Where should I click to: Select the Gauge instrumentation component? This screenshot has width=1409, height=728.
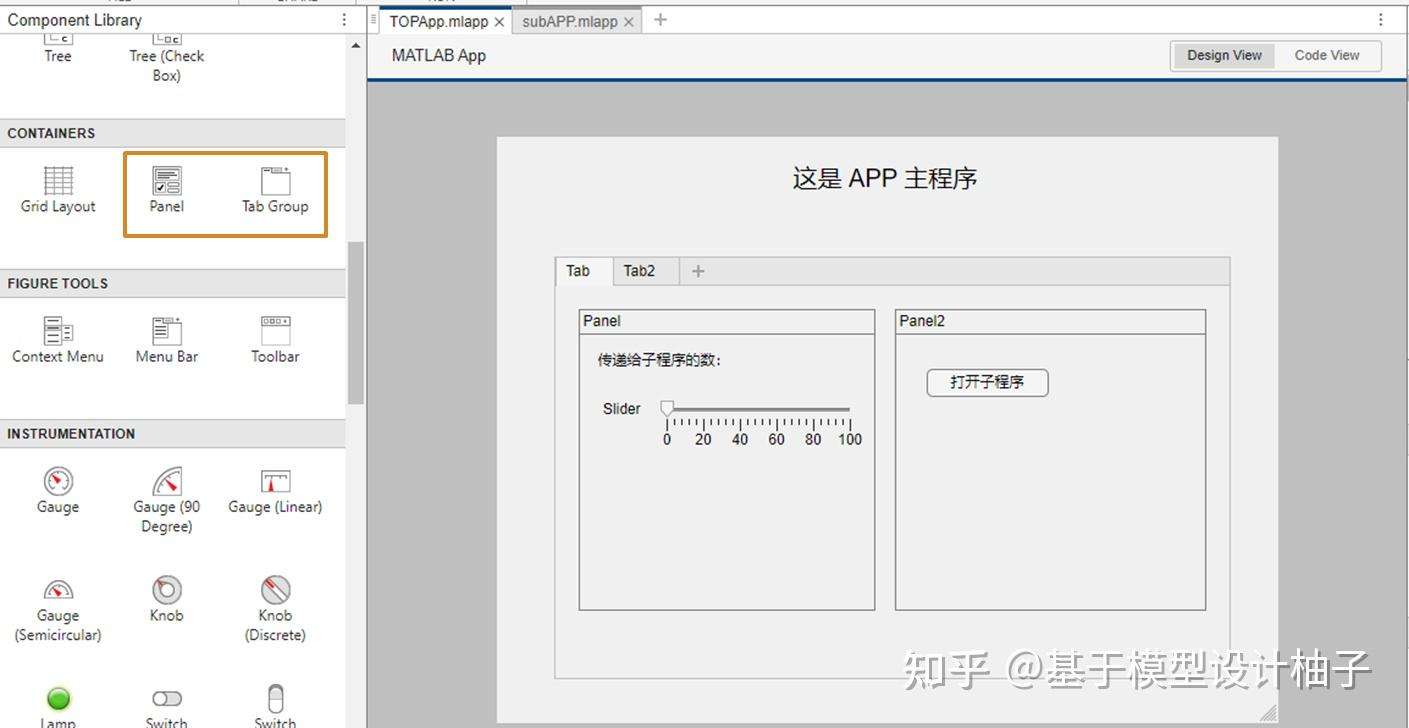(x=57, y=490)
